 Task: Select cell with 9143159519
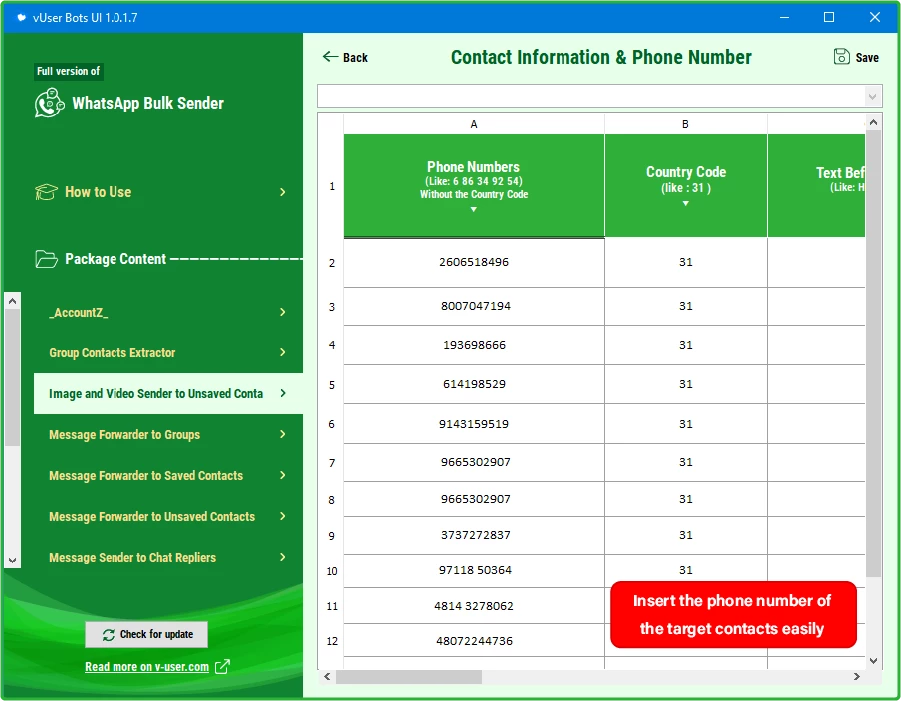474,424
